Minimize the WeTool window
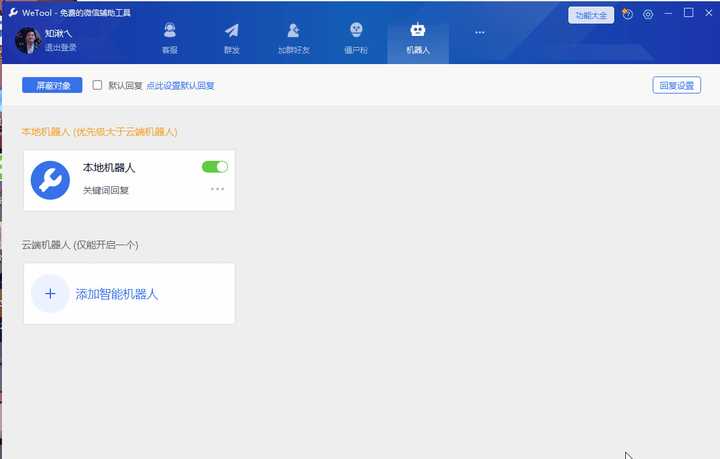Screen dimensions: 720x459 pos(668,13)
